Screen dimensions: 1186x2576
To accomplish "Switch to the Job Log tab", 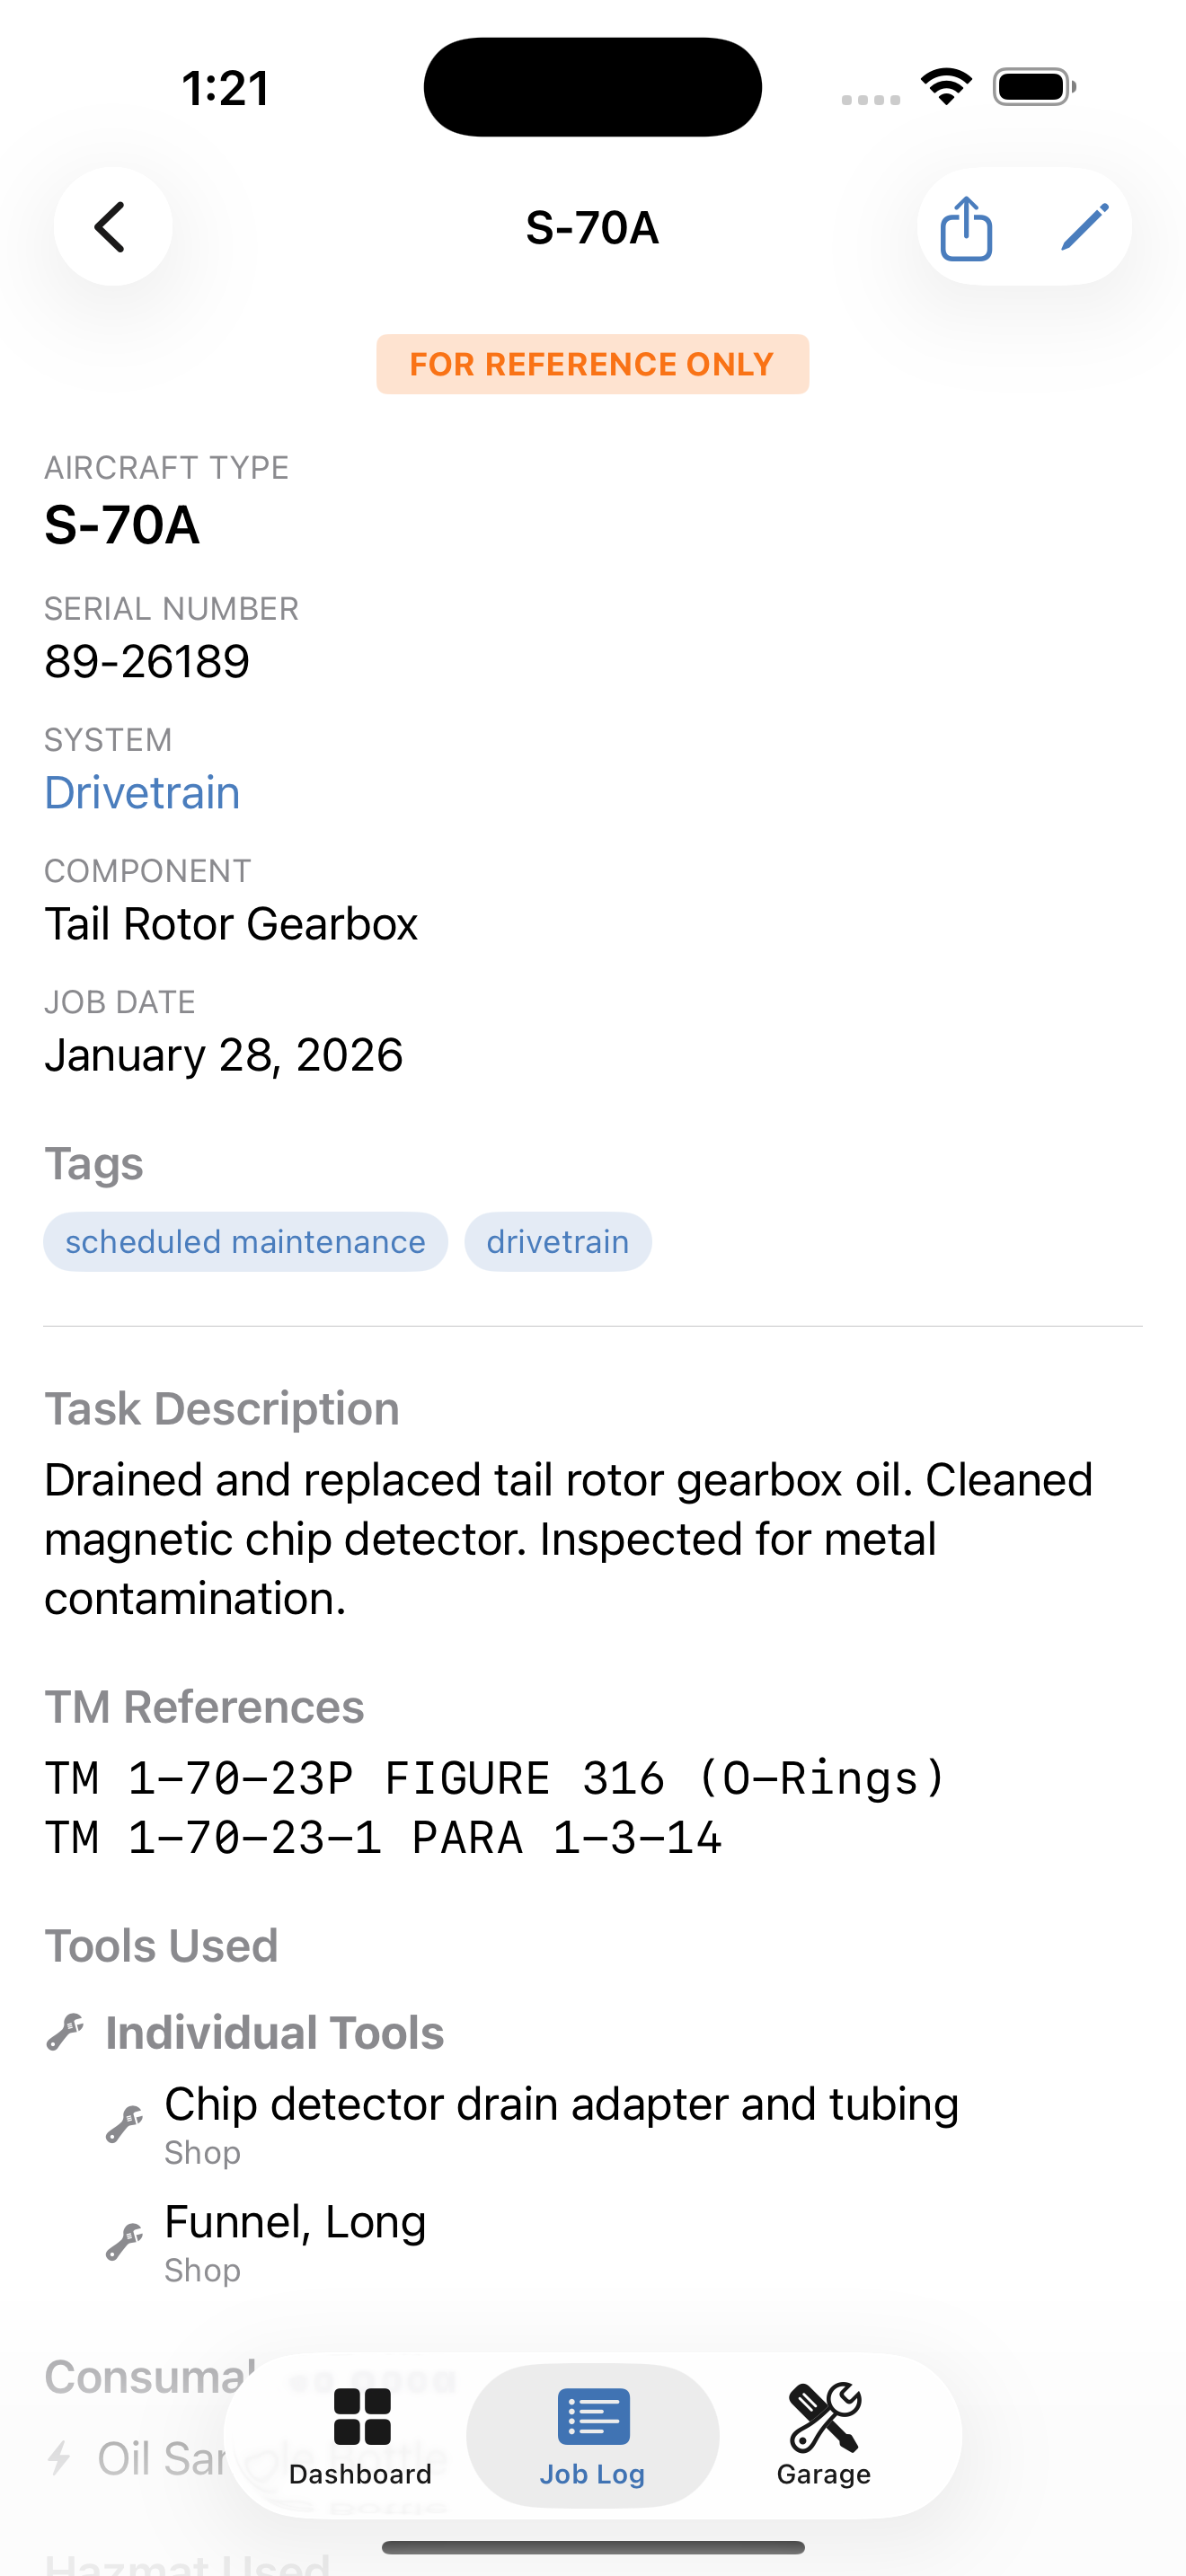I will (593, 2436).
